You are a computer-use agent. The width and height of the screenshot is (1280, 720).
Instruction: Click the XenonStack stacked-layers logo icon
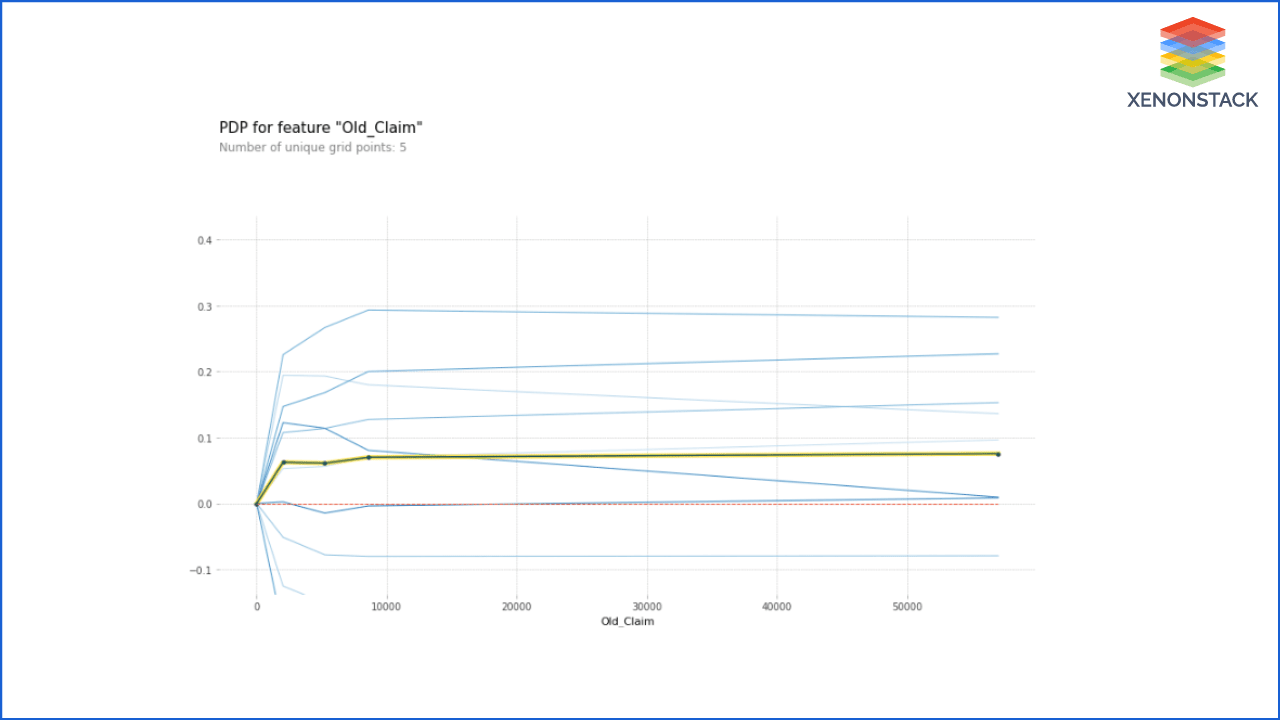pos(1192,51)
